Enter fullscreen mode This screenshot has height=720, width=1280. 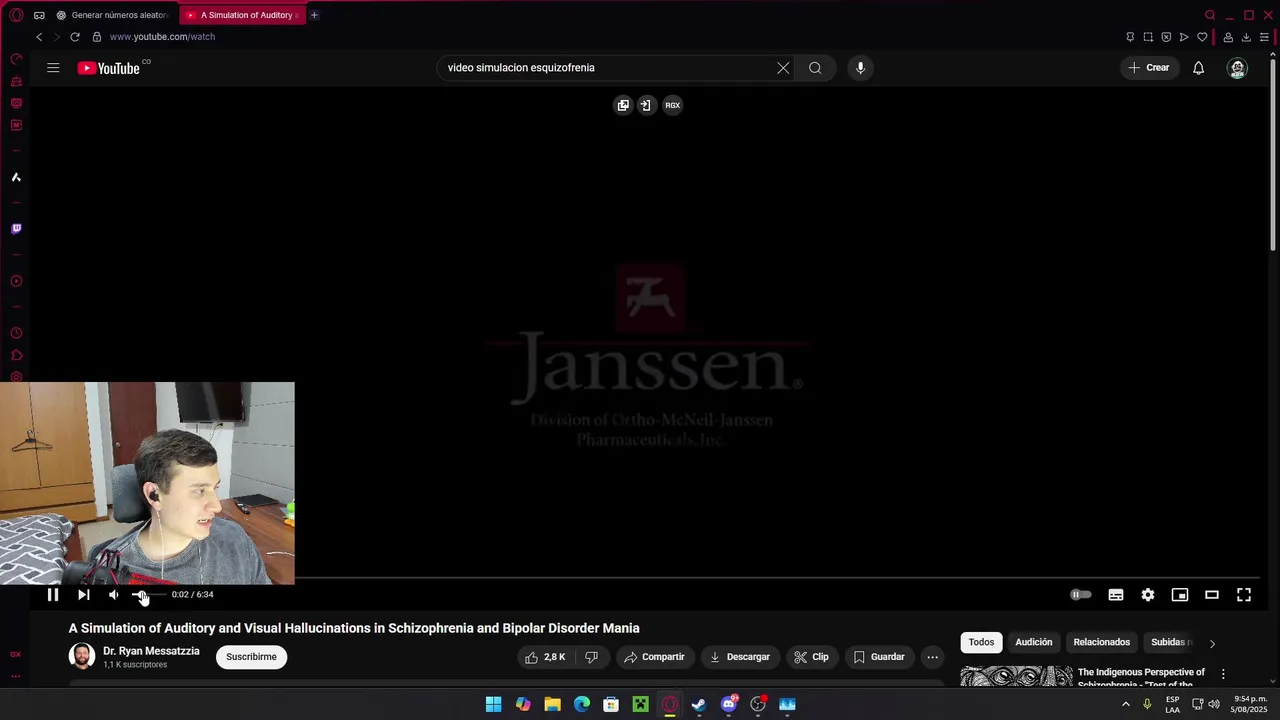(x=1244, y=594)
